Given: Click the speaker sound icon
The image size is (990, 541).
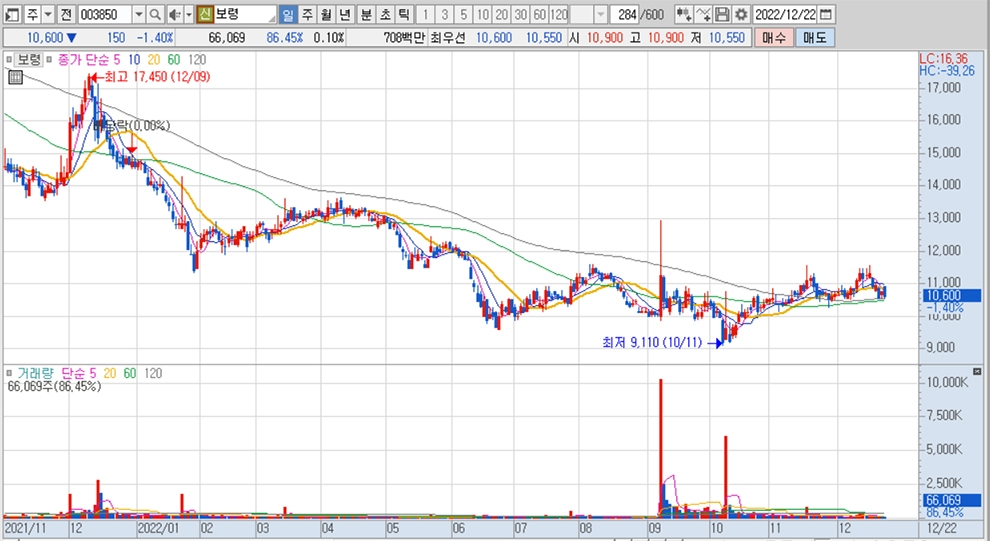Looking at the screenshot, I should tap(174, 15).
